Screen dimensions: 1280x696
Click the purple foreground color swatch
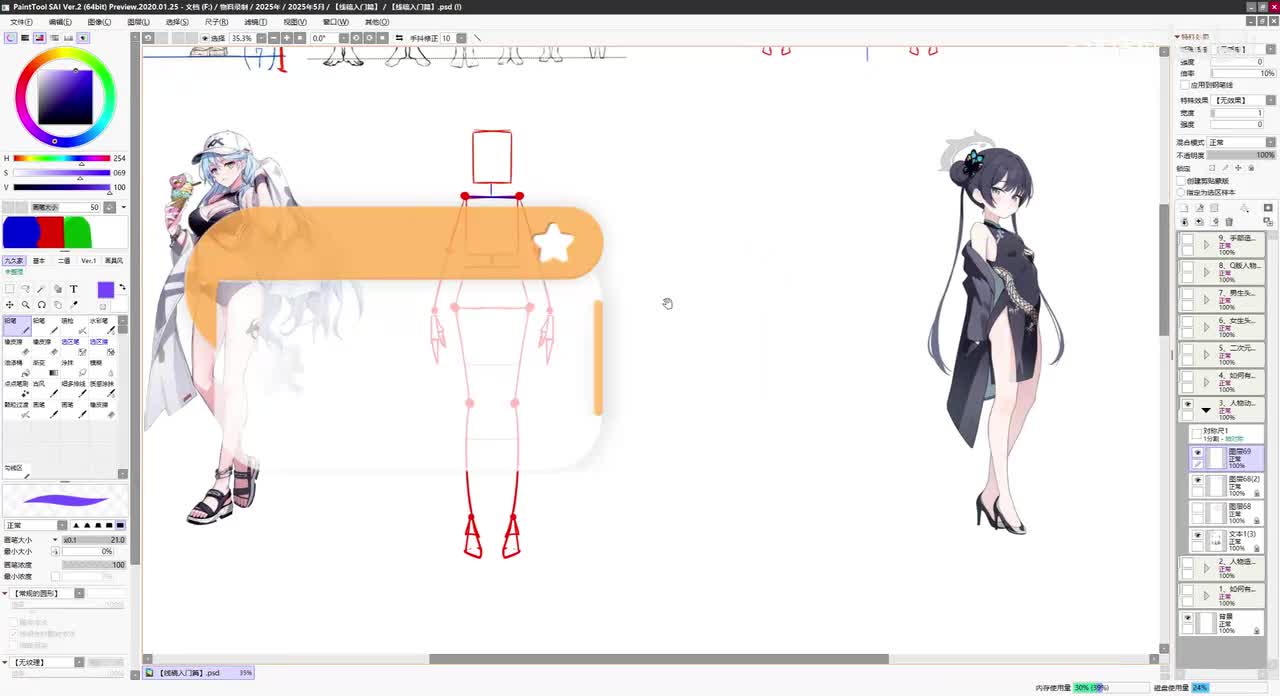pos(105,290)
